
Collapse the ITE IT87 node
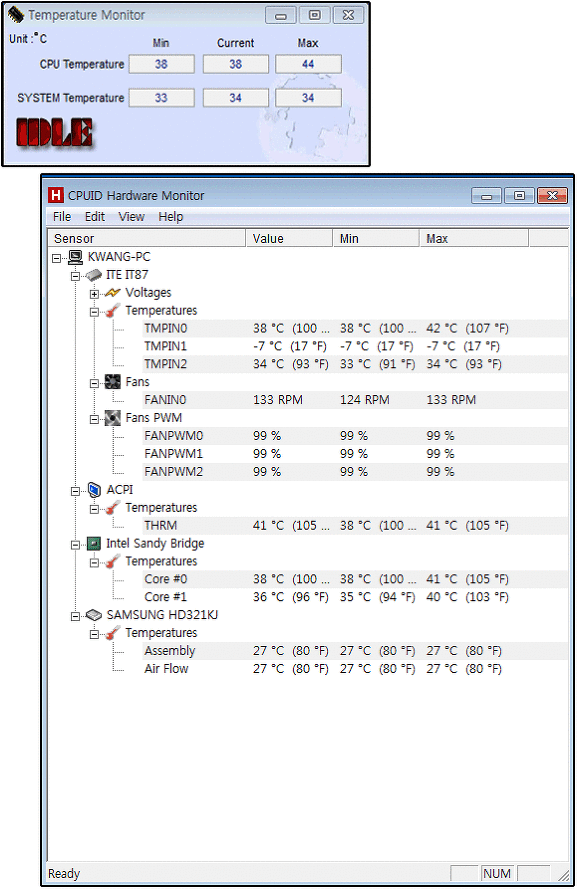coord(75,276)
